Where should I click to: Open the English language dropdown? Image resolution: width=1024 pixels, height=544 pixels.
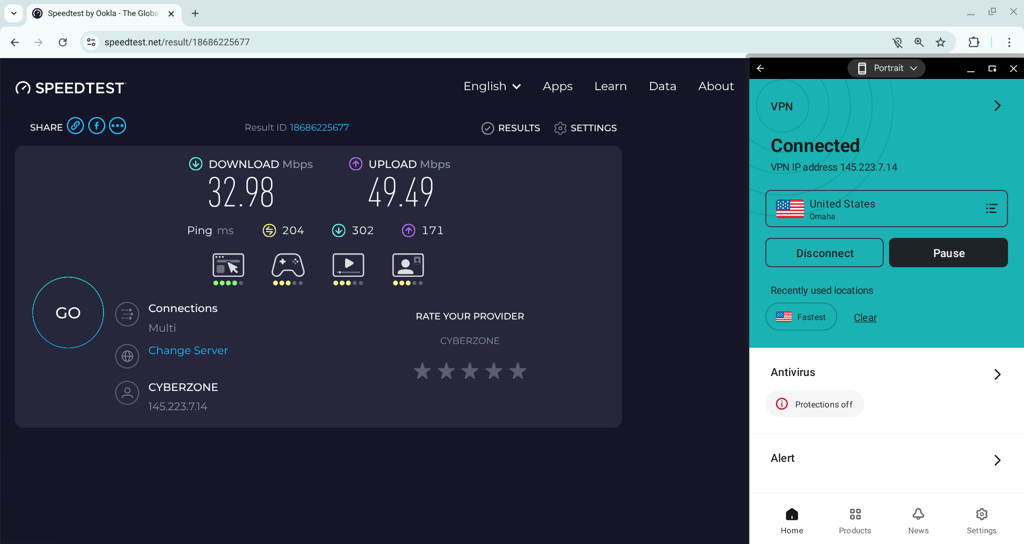(x=492, y=86)
